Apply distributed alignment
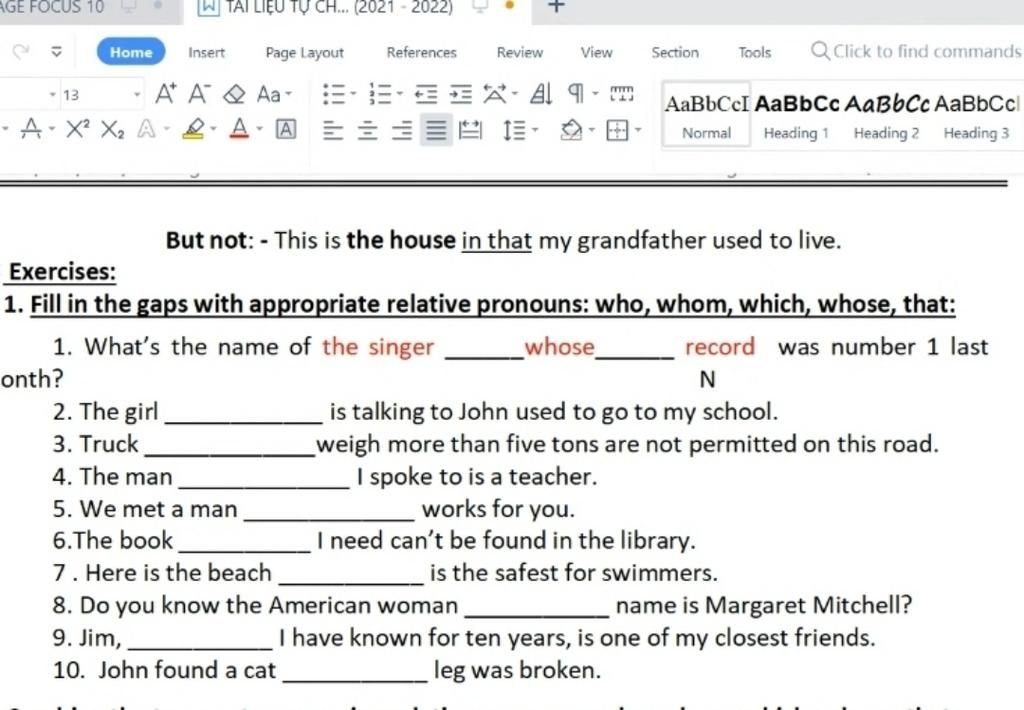Image resolution: width=1024 pixels, height=710 pixels. (470, 130)
